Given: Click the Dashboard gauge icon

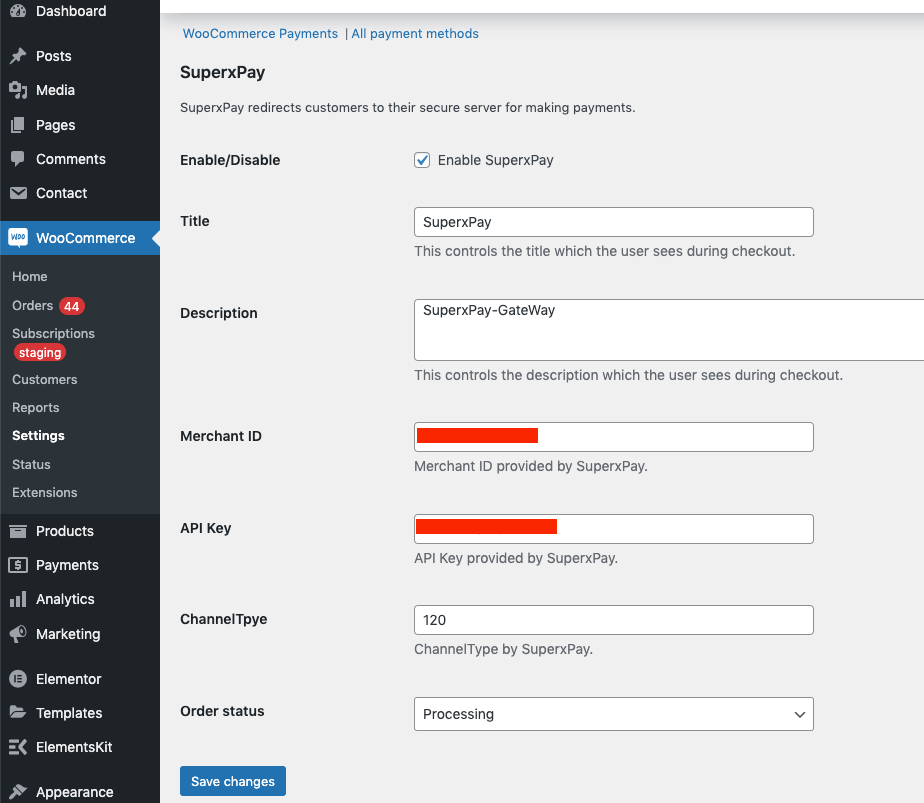Looking at the screenshot, I should (x=18, y=11).
